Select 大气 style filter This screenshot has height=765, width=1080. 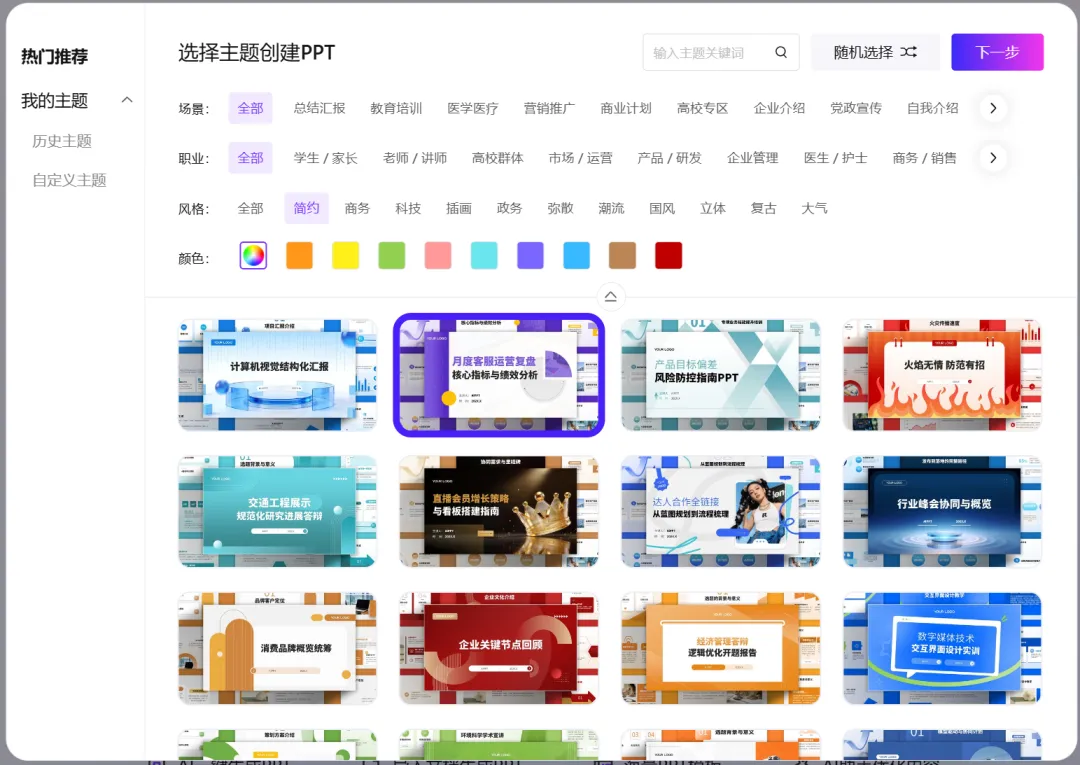click(x=814, y=209)
